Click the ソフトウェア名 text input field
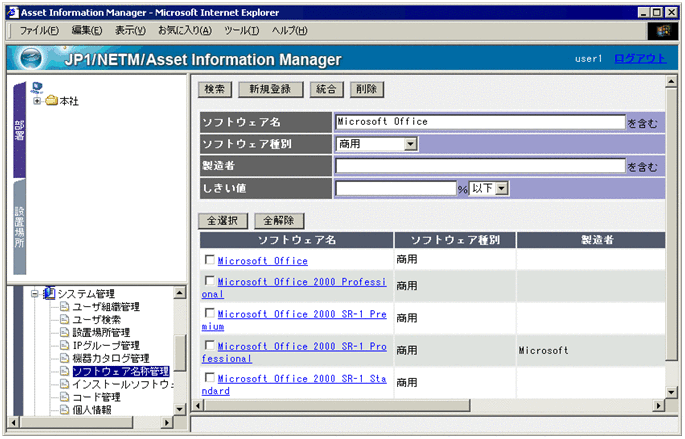Image resolution: width=685 pixels, height=439 pixels. click(x=479, y=122)
